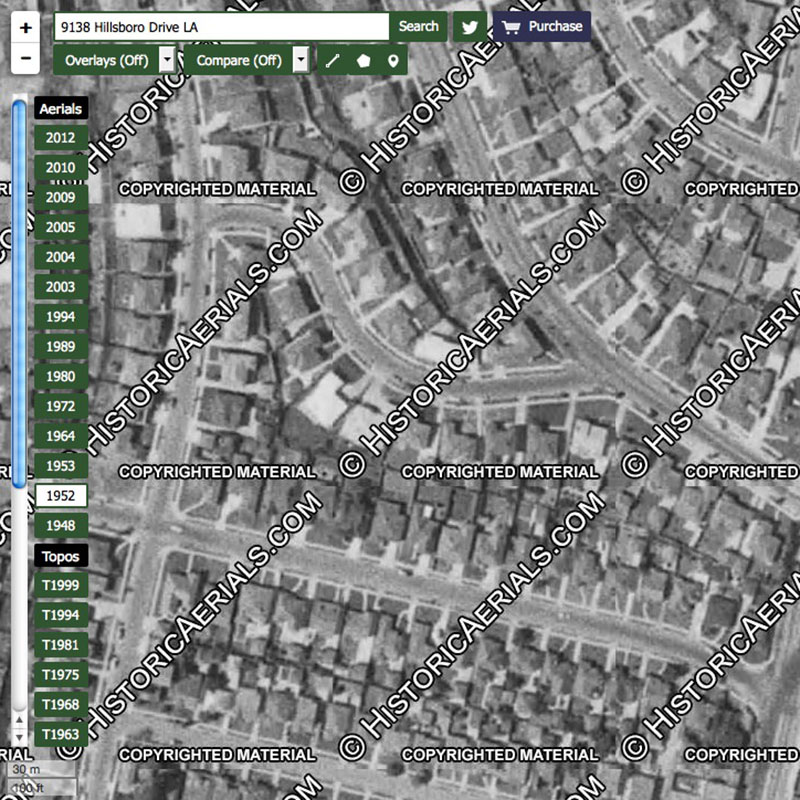
Task: Show the 1994 aerial imagery
Action: (x=61, y=316)
